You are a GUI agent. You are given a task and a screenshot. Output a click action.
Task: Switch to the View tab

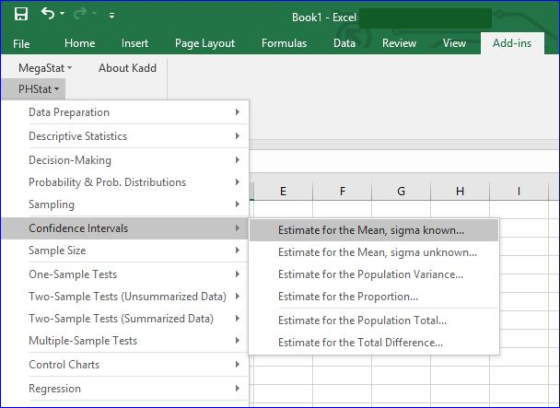pyautogui.click(x=454, y=43)
